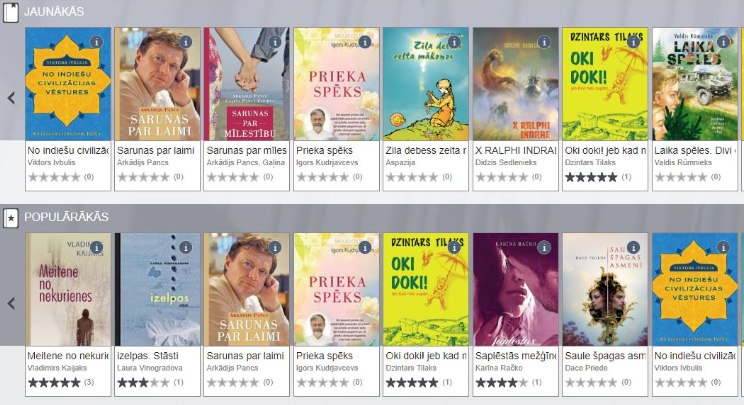The height and width of the screenshot is (405, 744).
Task: Click info icon on izelpas cover
Action: click(186, 248)
